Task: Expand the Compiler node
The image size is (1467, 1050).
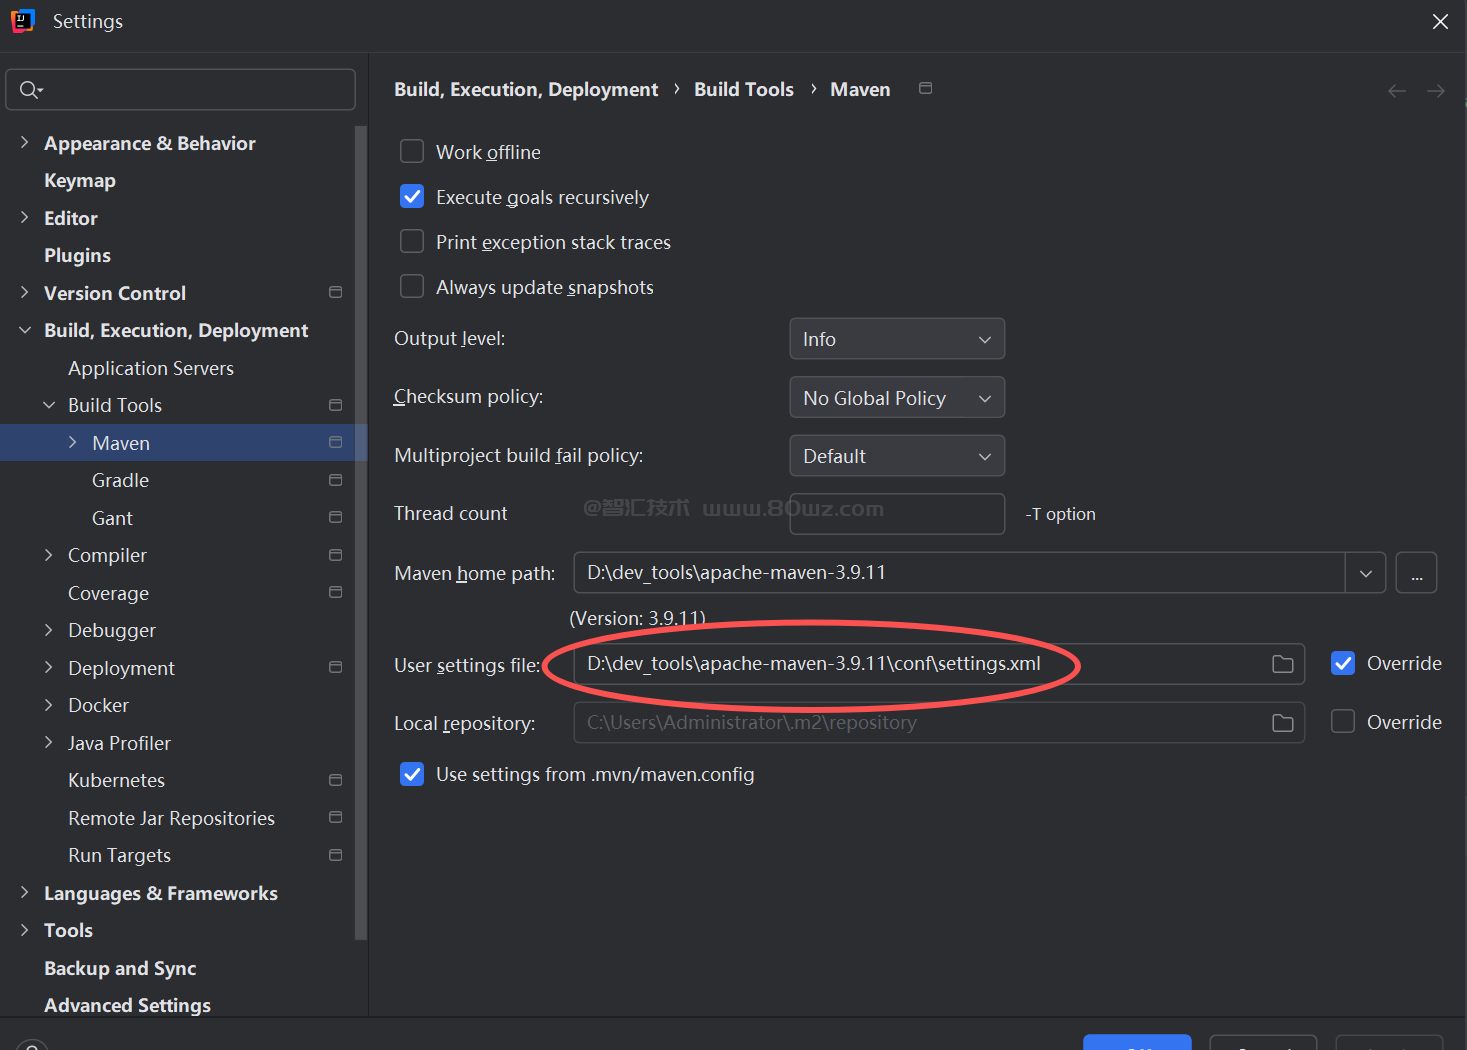Action: pos(49,555)
